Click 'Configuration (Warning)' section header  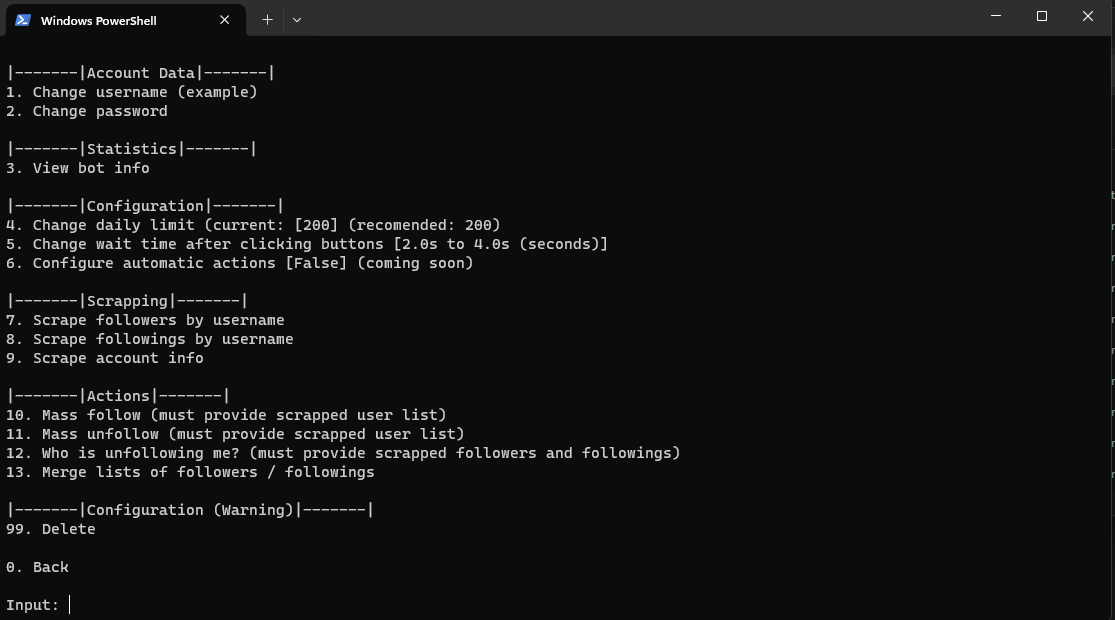pos(190,511)
